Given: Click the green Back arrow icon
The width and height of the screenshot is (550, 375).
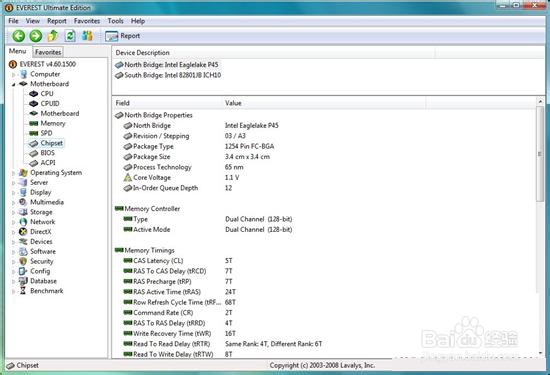Looking at the screenshot, I should point(19,36).
